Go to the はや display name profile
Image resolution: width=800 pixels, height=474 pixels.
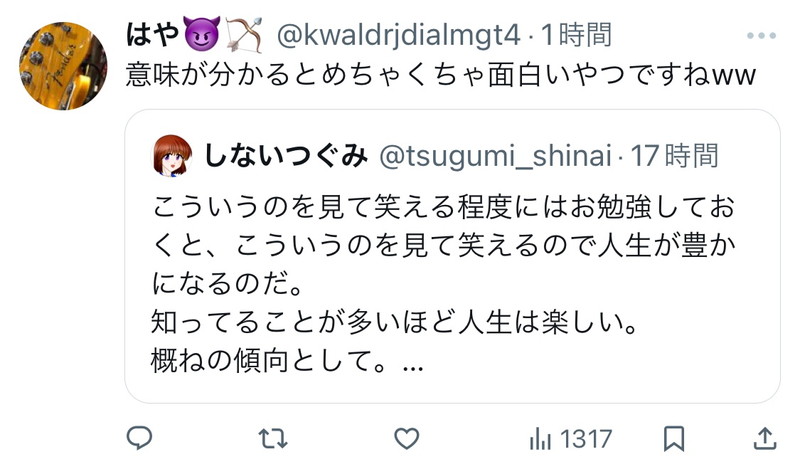coord(152,35)
